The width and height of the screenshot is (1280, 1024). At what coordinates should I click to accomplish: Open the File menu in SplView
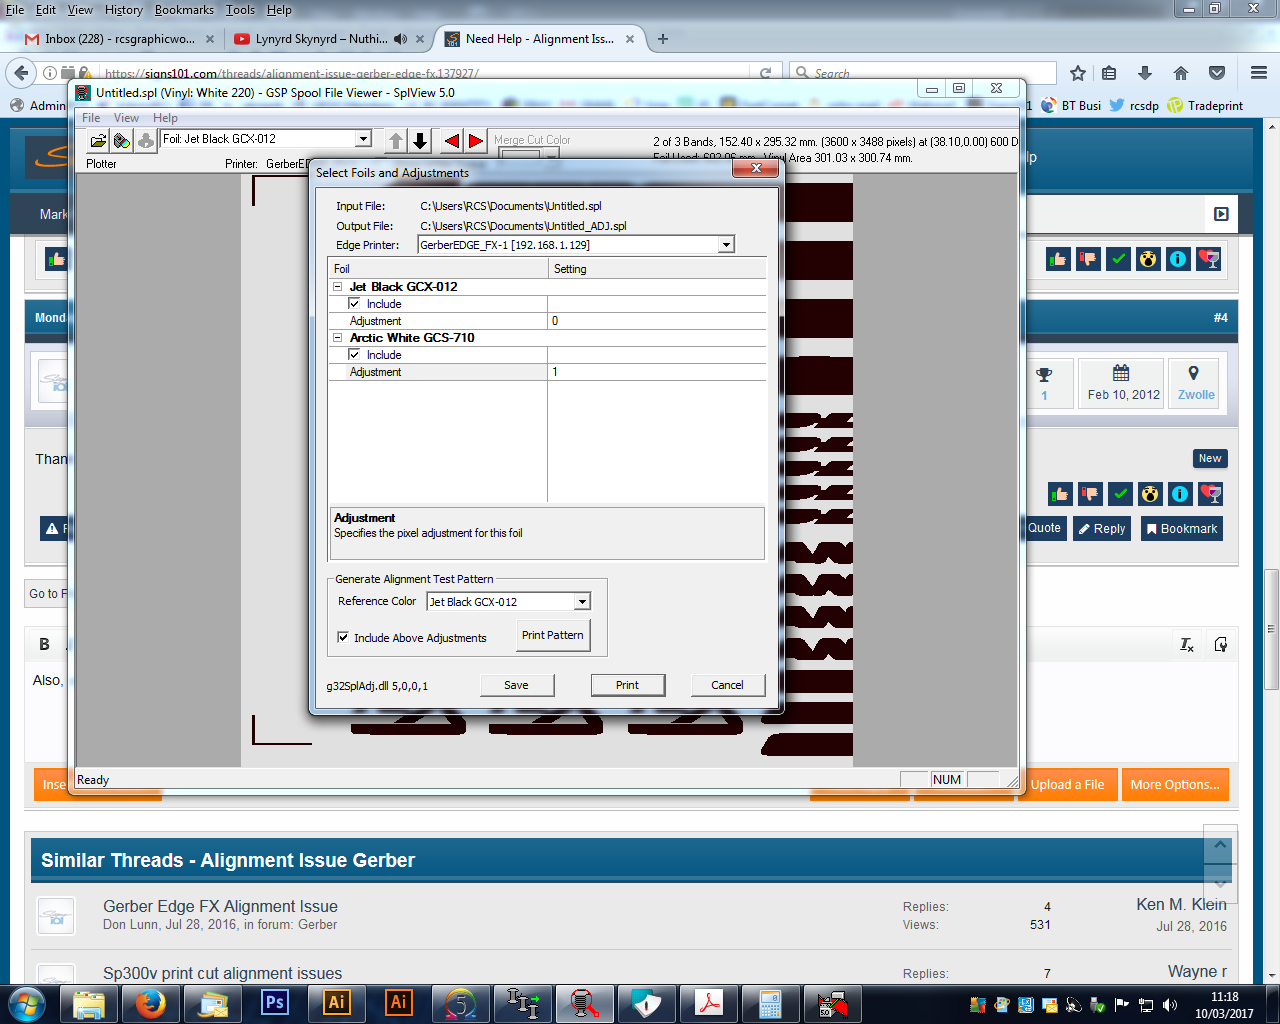point(91,118)
